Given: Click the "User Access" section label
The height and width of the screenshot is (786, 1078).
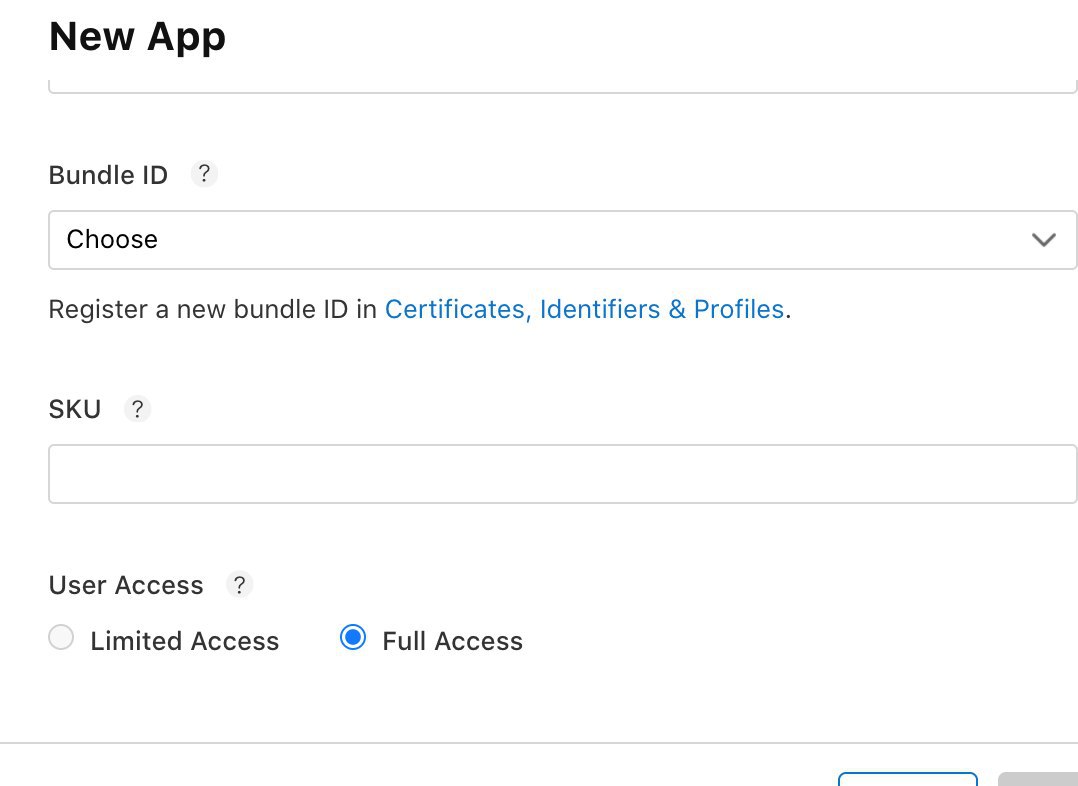Looking at the screenshot, I should tap(126, 585).
